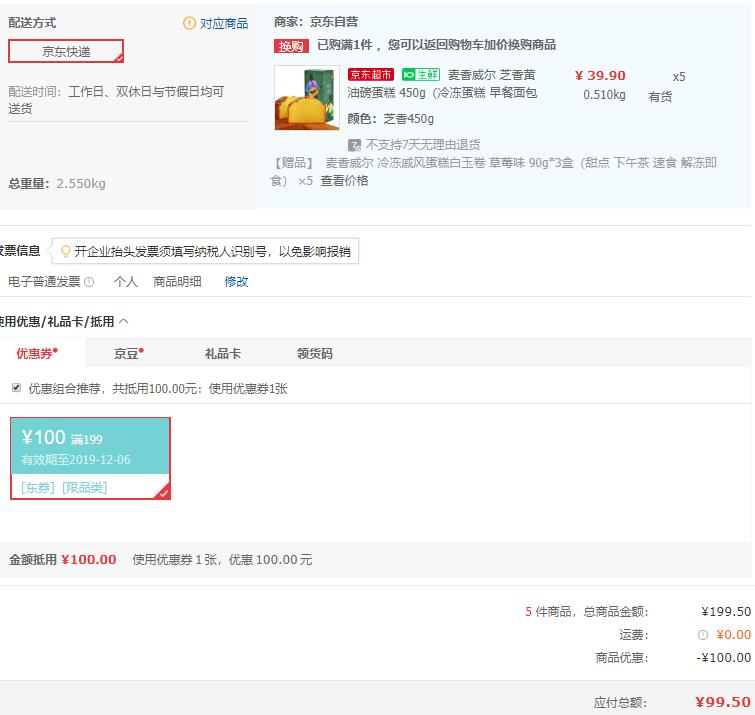Uncheck the 优惠组合推荐 checkbox
Screen dimensions: 755x715
pos(16,388)
